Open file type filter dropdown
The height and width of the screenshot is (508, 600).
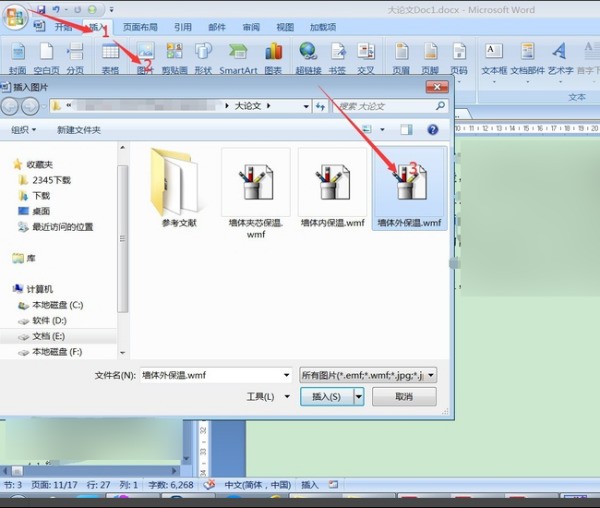point(431,375)
